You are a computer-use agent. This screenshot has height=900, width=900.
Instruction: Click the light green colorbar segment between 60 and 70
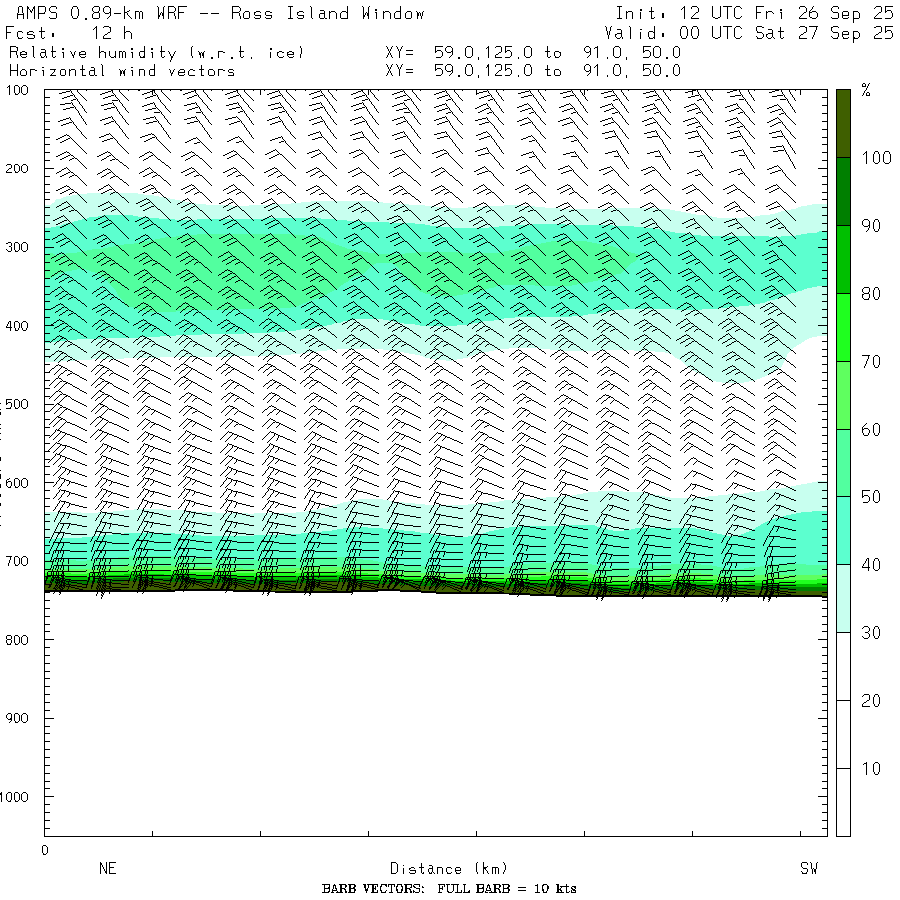[843, 395]
